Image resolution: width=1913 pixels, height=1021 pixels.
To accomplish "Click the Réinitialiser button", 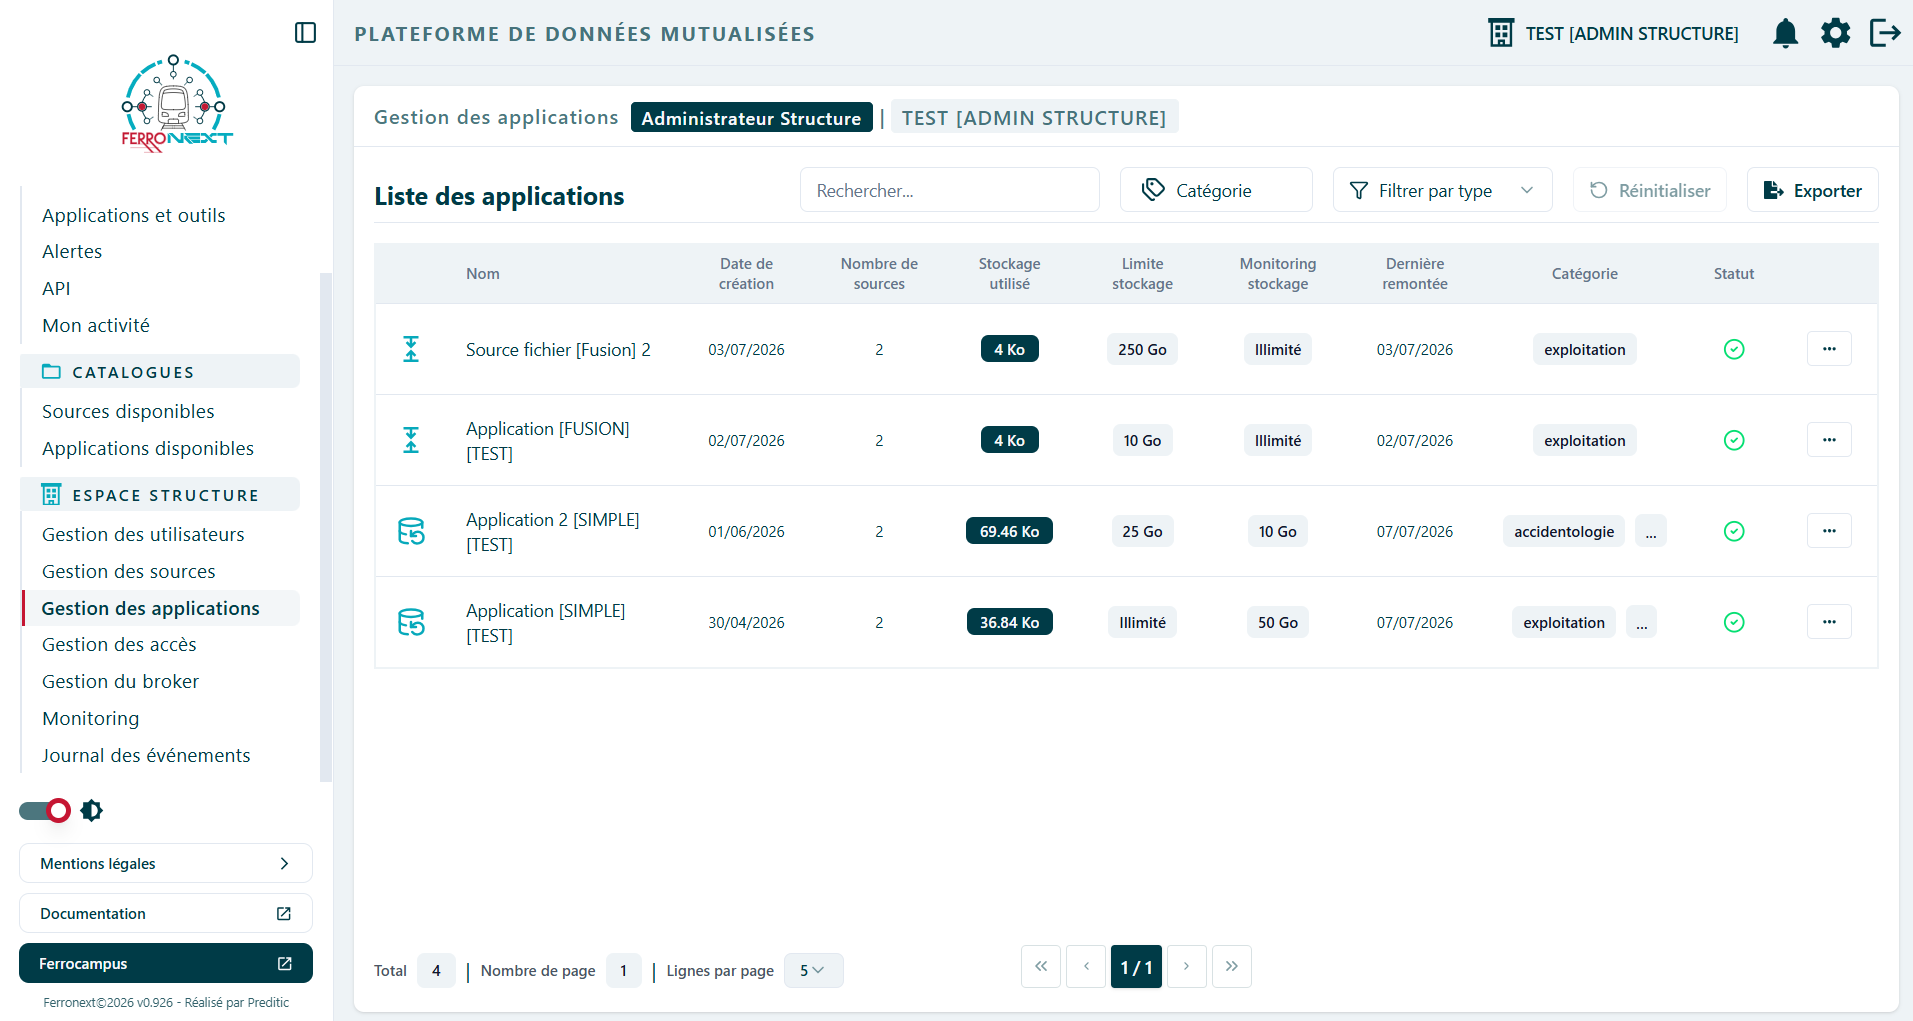I will click(1650, 190).
